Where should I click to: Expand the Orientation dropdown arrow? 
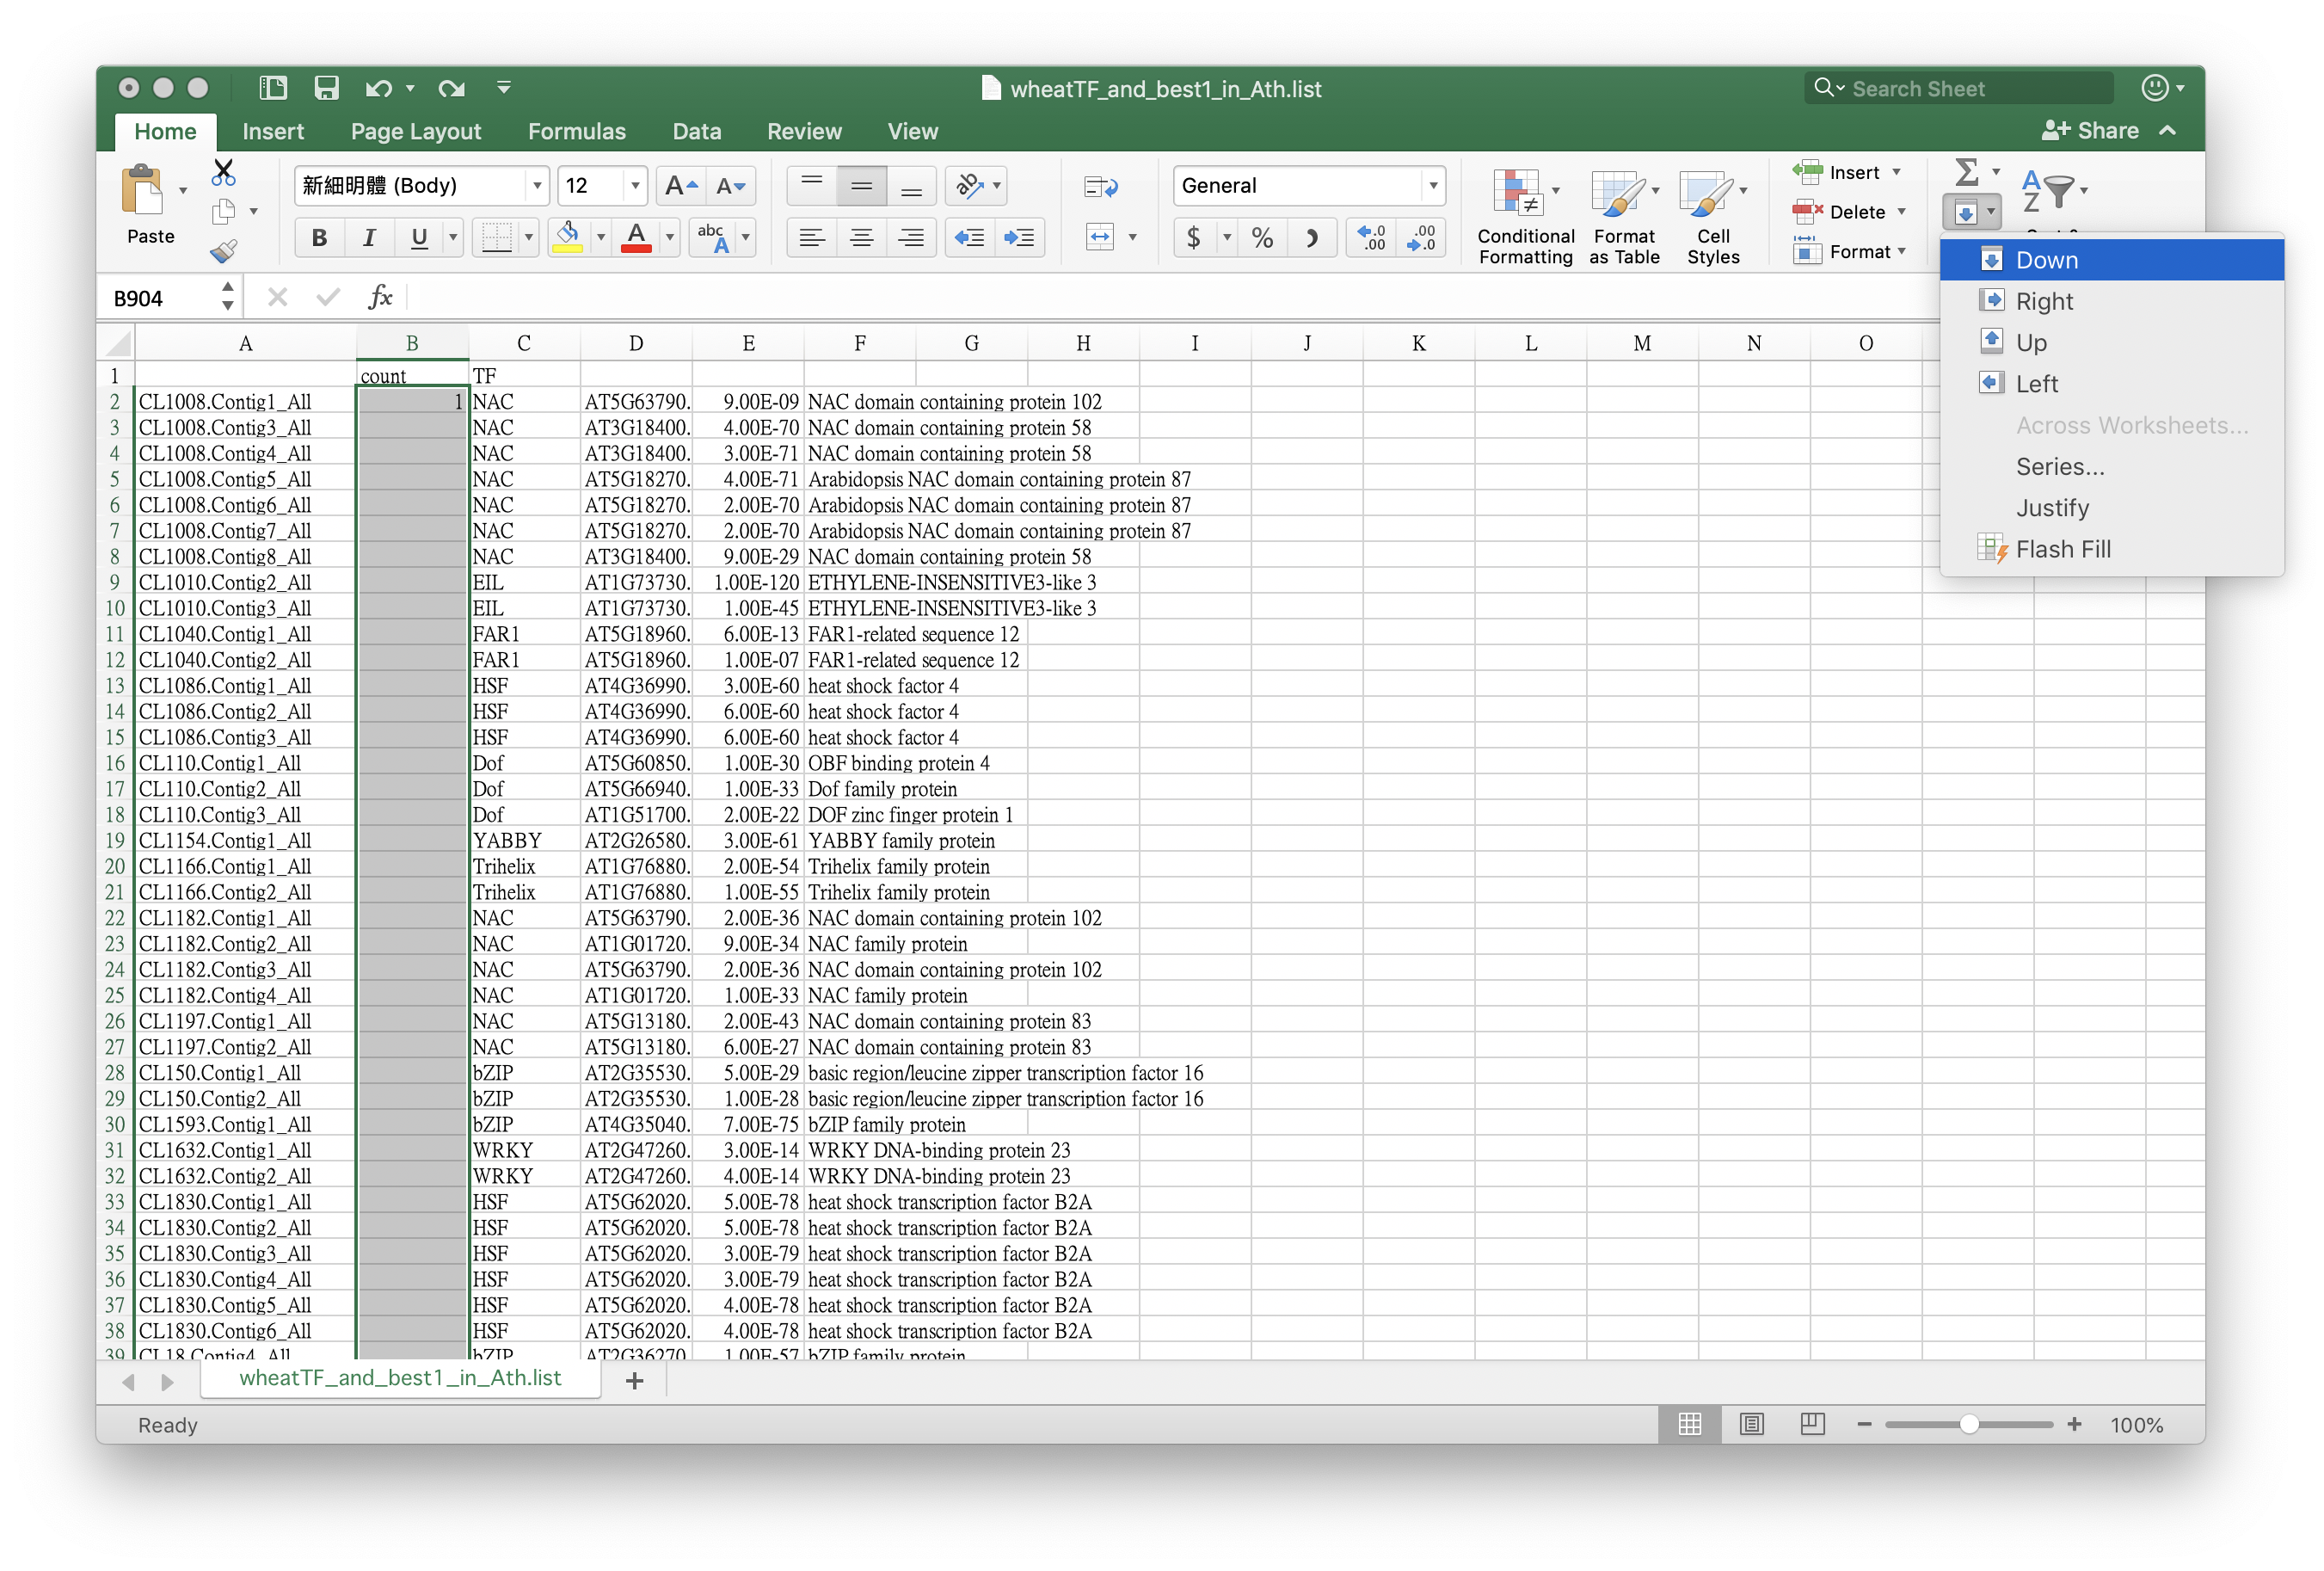point(997,186)
